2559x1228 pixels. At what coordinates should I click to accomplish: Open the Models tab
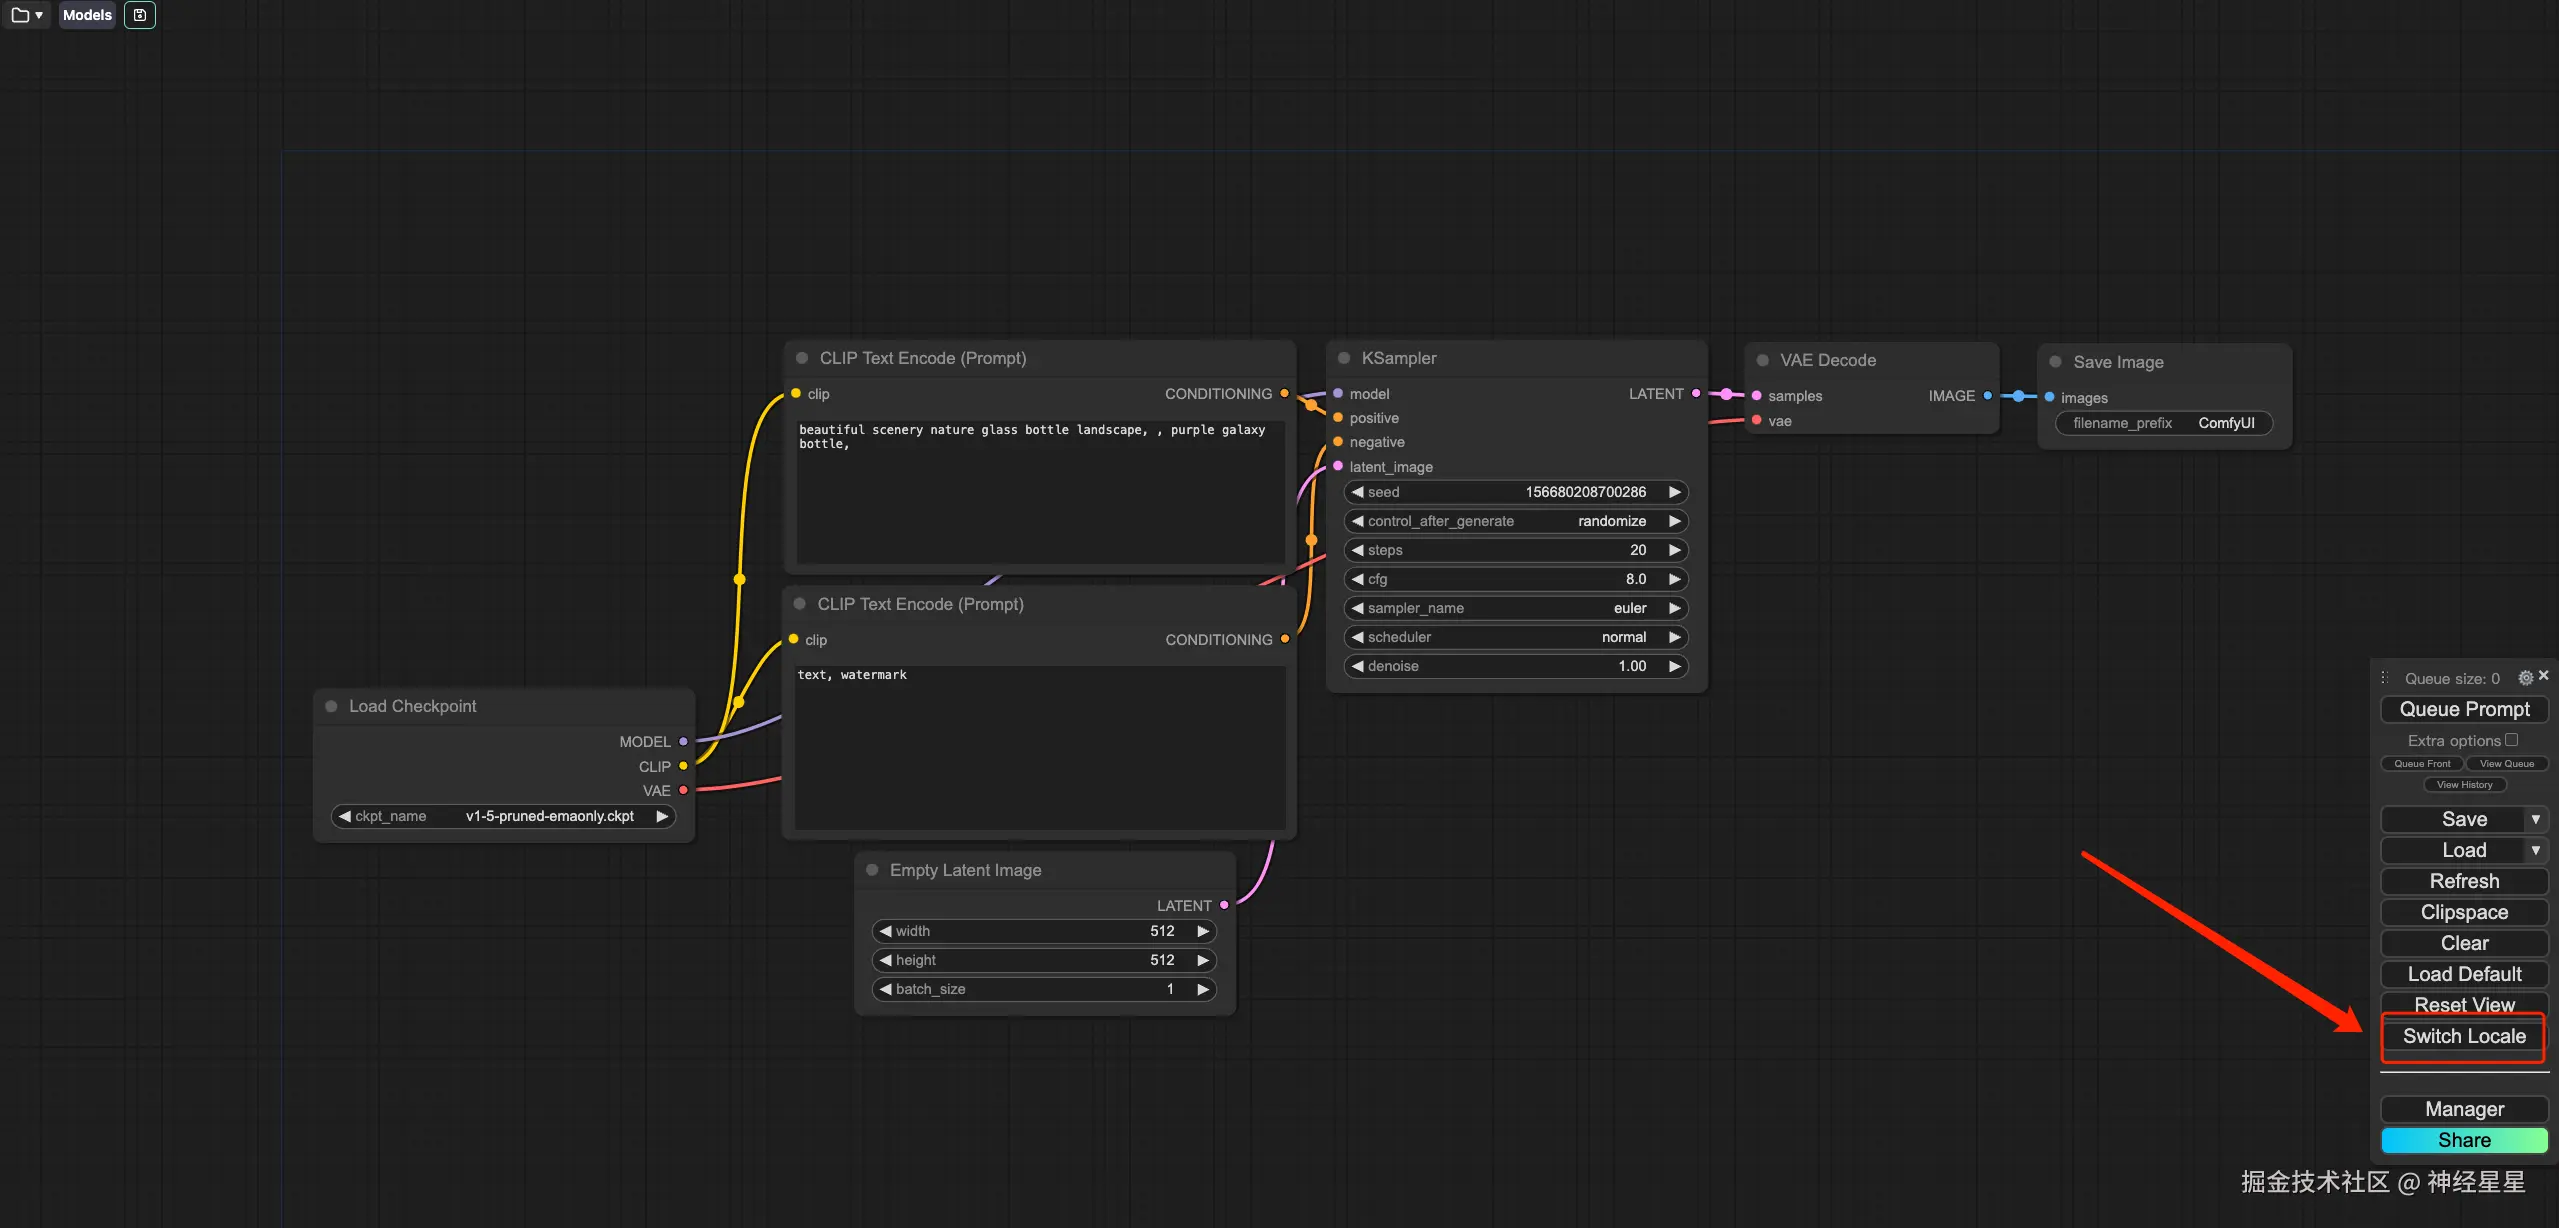[87, 15]
